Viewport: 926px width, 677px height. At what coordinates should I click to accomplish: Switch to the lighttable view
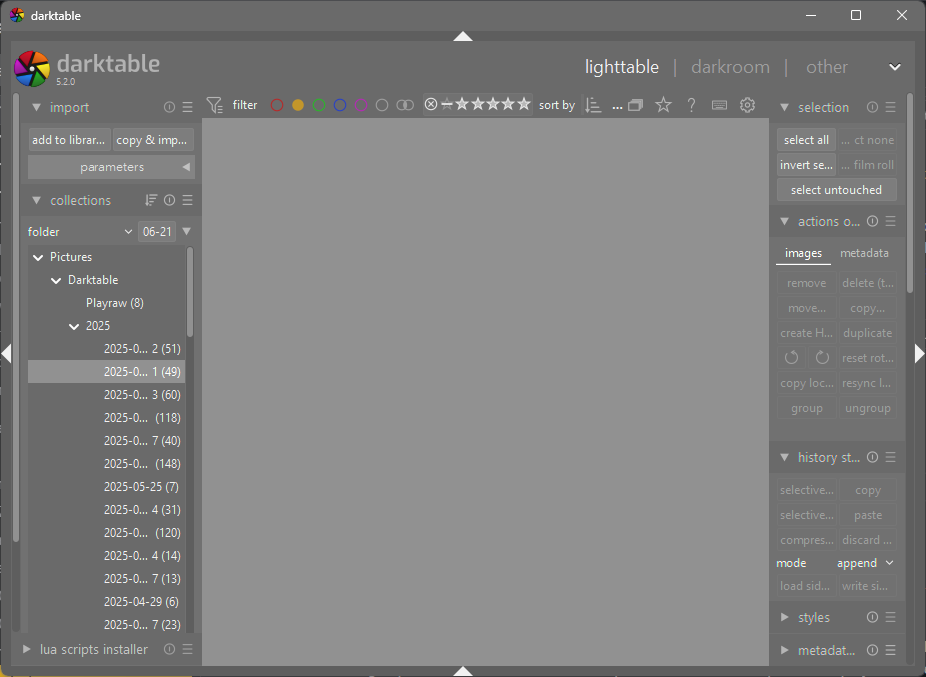(622, 67)
